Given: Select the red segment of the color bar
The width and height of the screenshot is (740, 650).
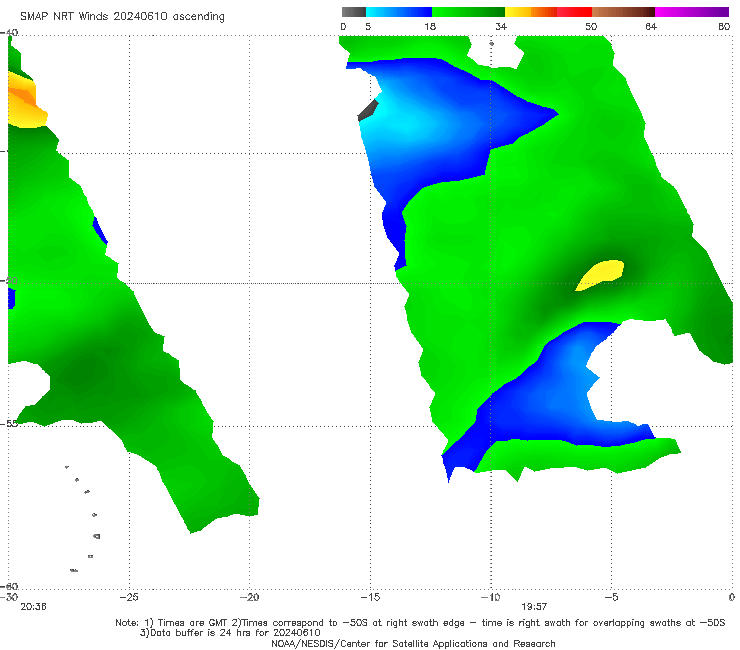Looking at the screenshot, I should 574,12.
